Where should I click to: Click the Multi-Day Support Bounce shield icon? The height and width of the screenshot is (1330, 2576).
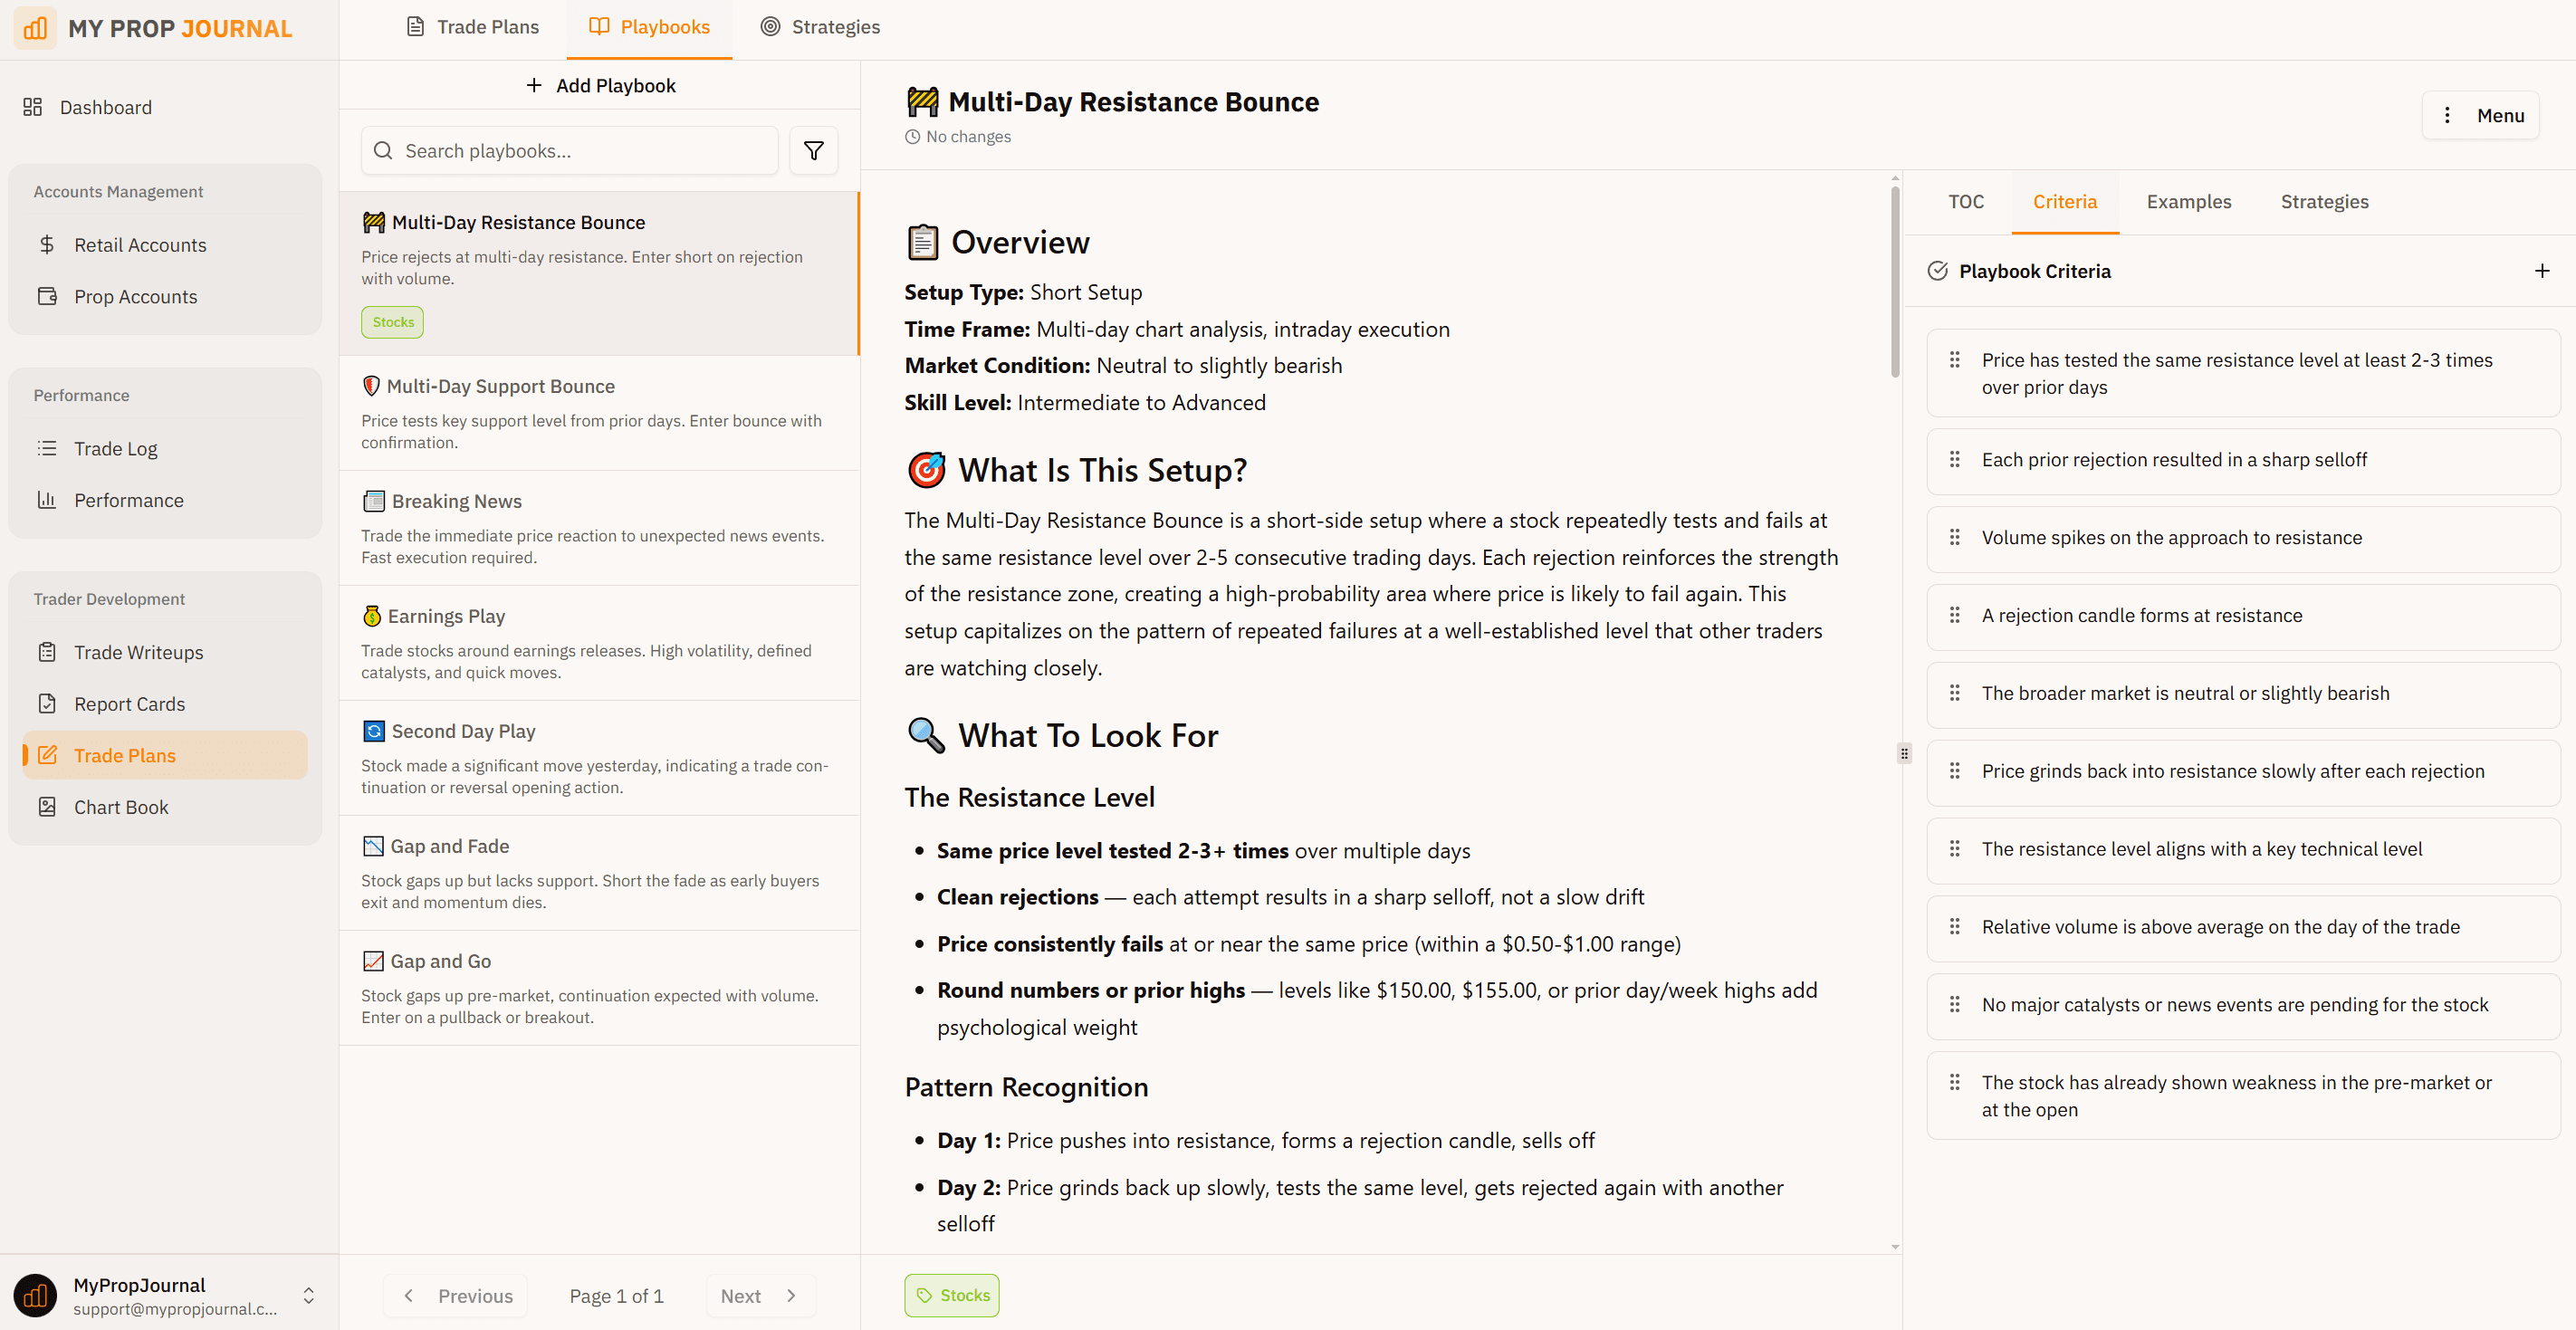coord(371,386)
